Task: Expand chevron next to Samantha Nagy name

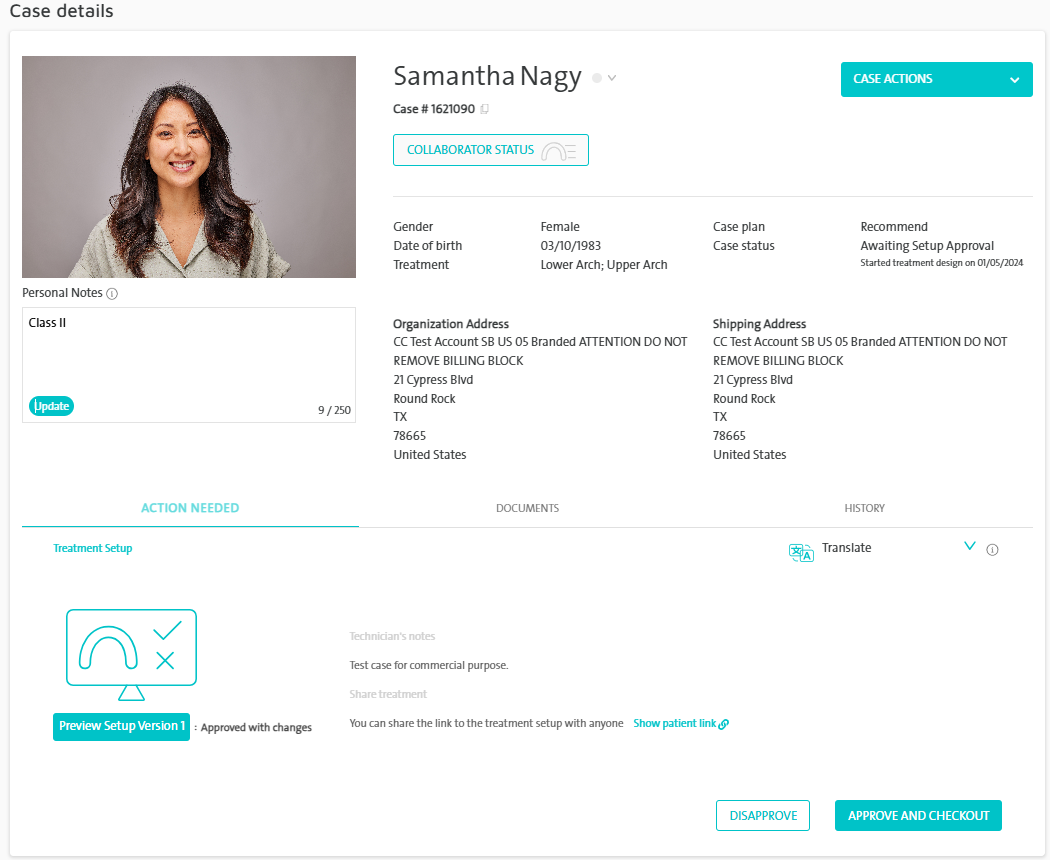Action: (x=612, y=78)
